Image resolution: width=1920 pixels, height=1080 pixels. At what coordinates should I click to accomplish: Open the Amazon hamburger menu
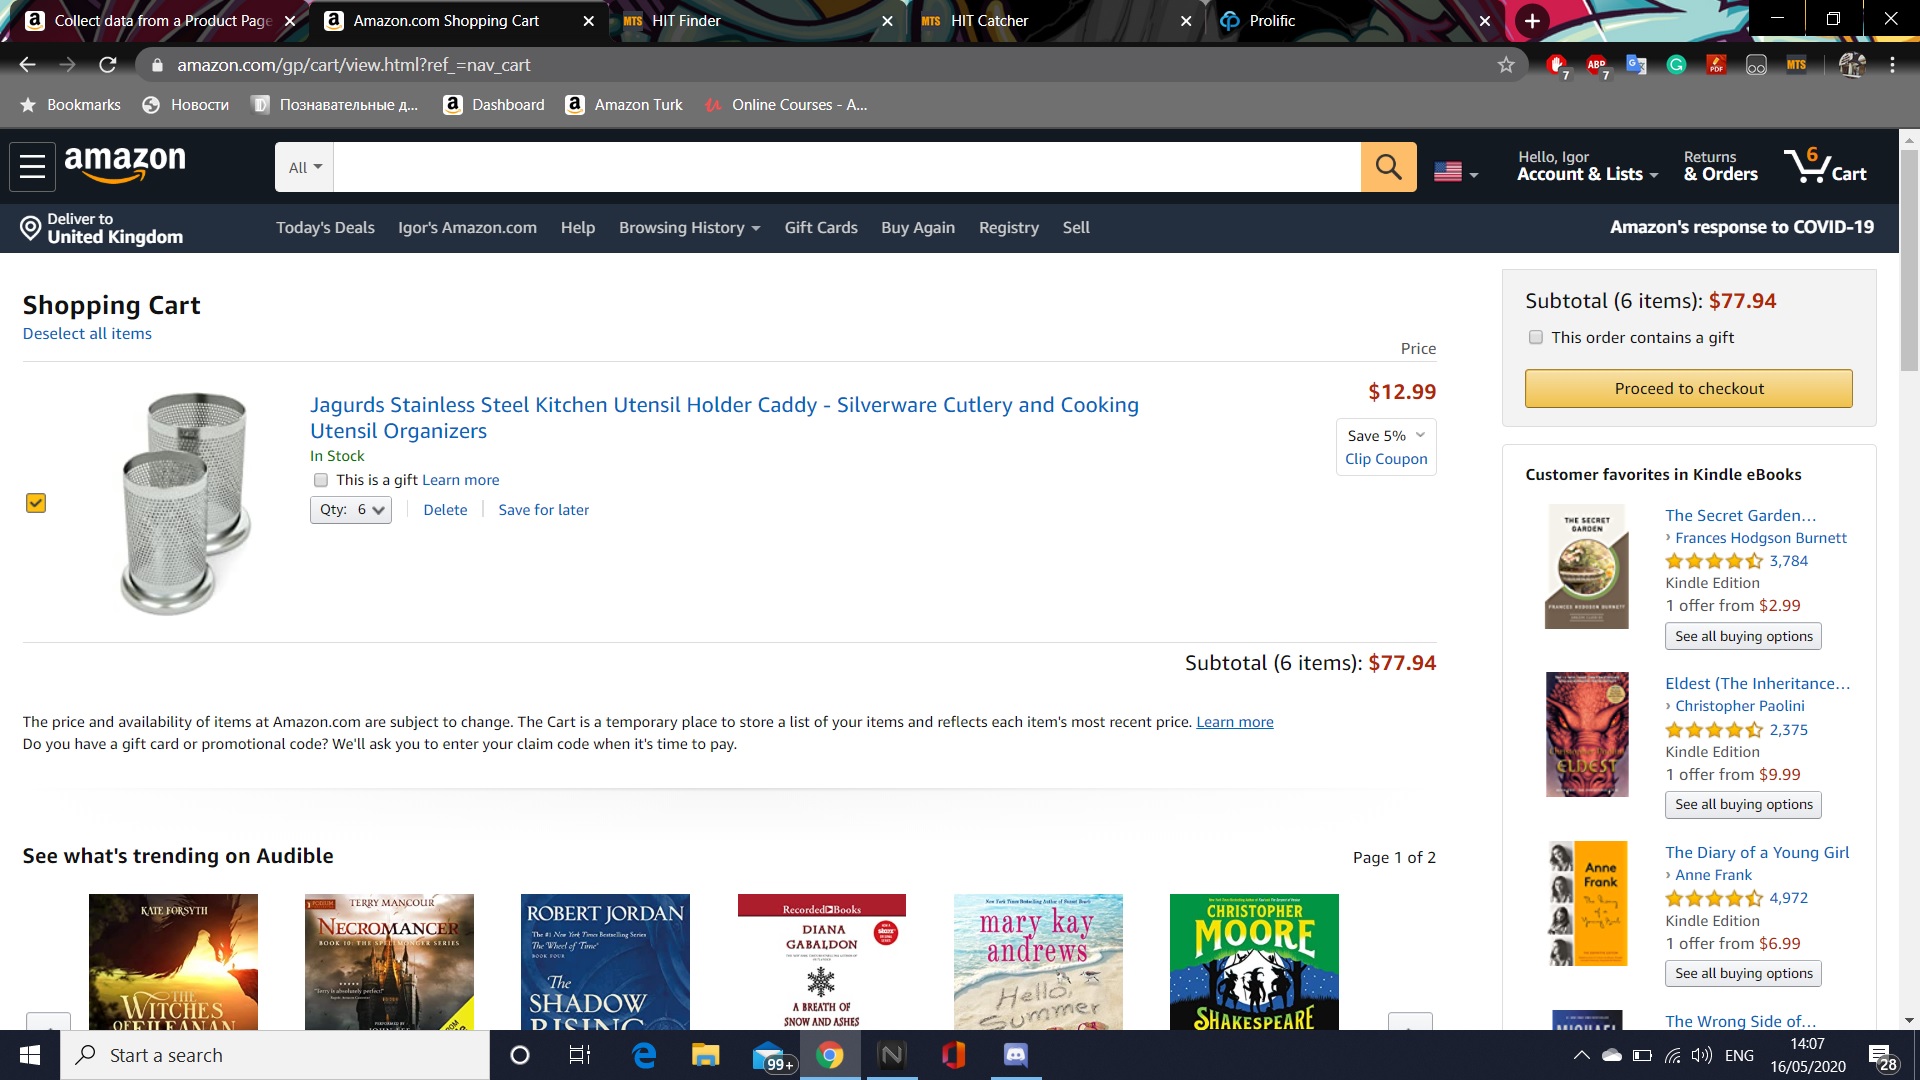click(x=32, y=166)
